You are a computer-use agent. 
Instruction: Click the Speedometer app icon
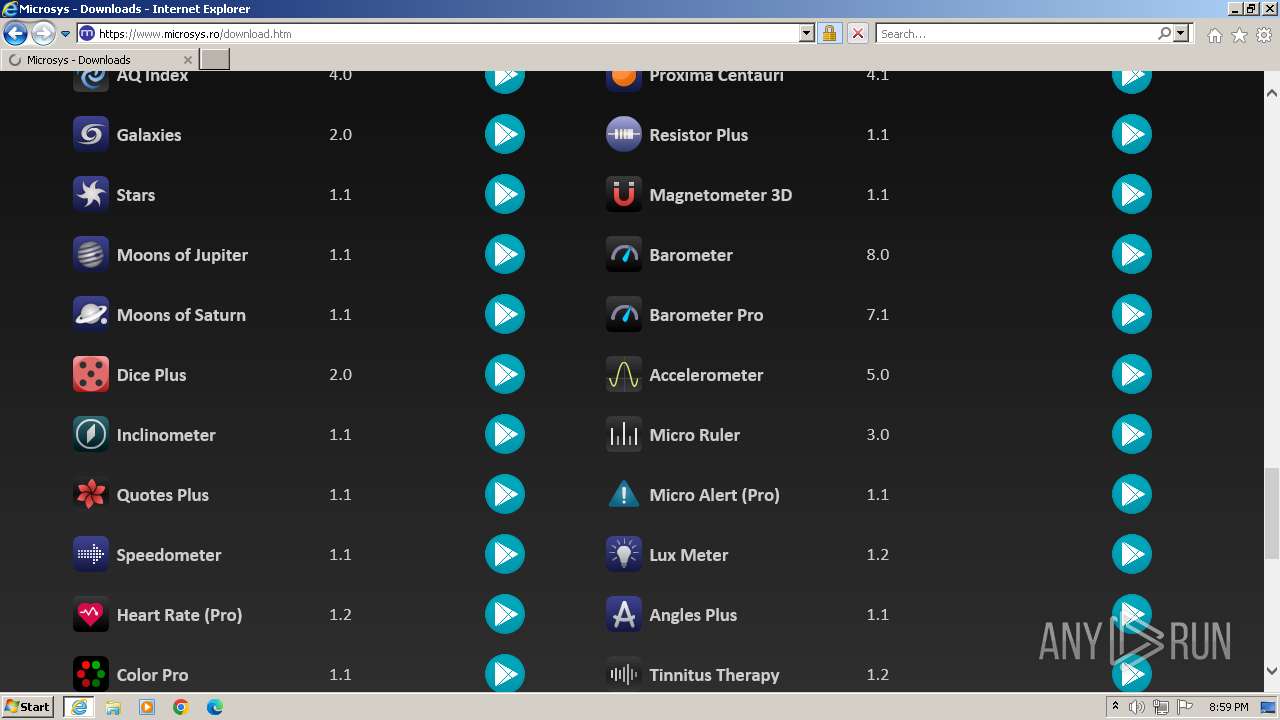click(91, 554)
